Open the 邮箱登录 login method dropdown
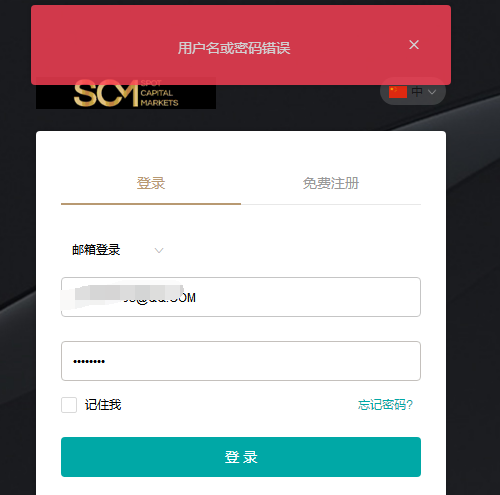The height and width of the screenshot is (495, 500). click(x=117, y=250)
